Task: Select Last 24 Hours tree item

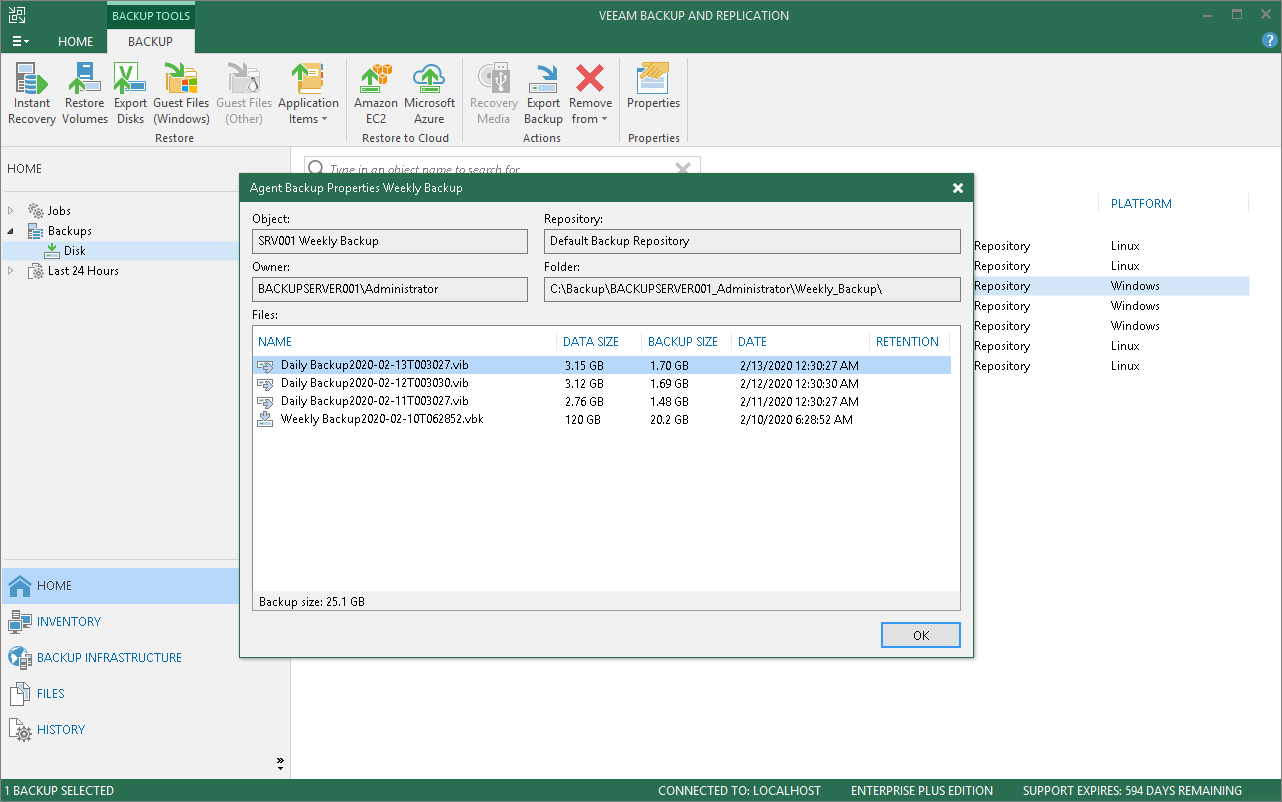Action: 83,271
